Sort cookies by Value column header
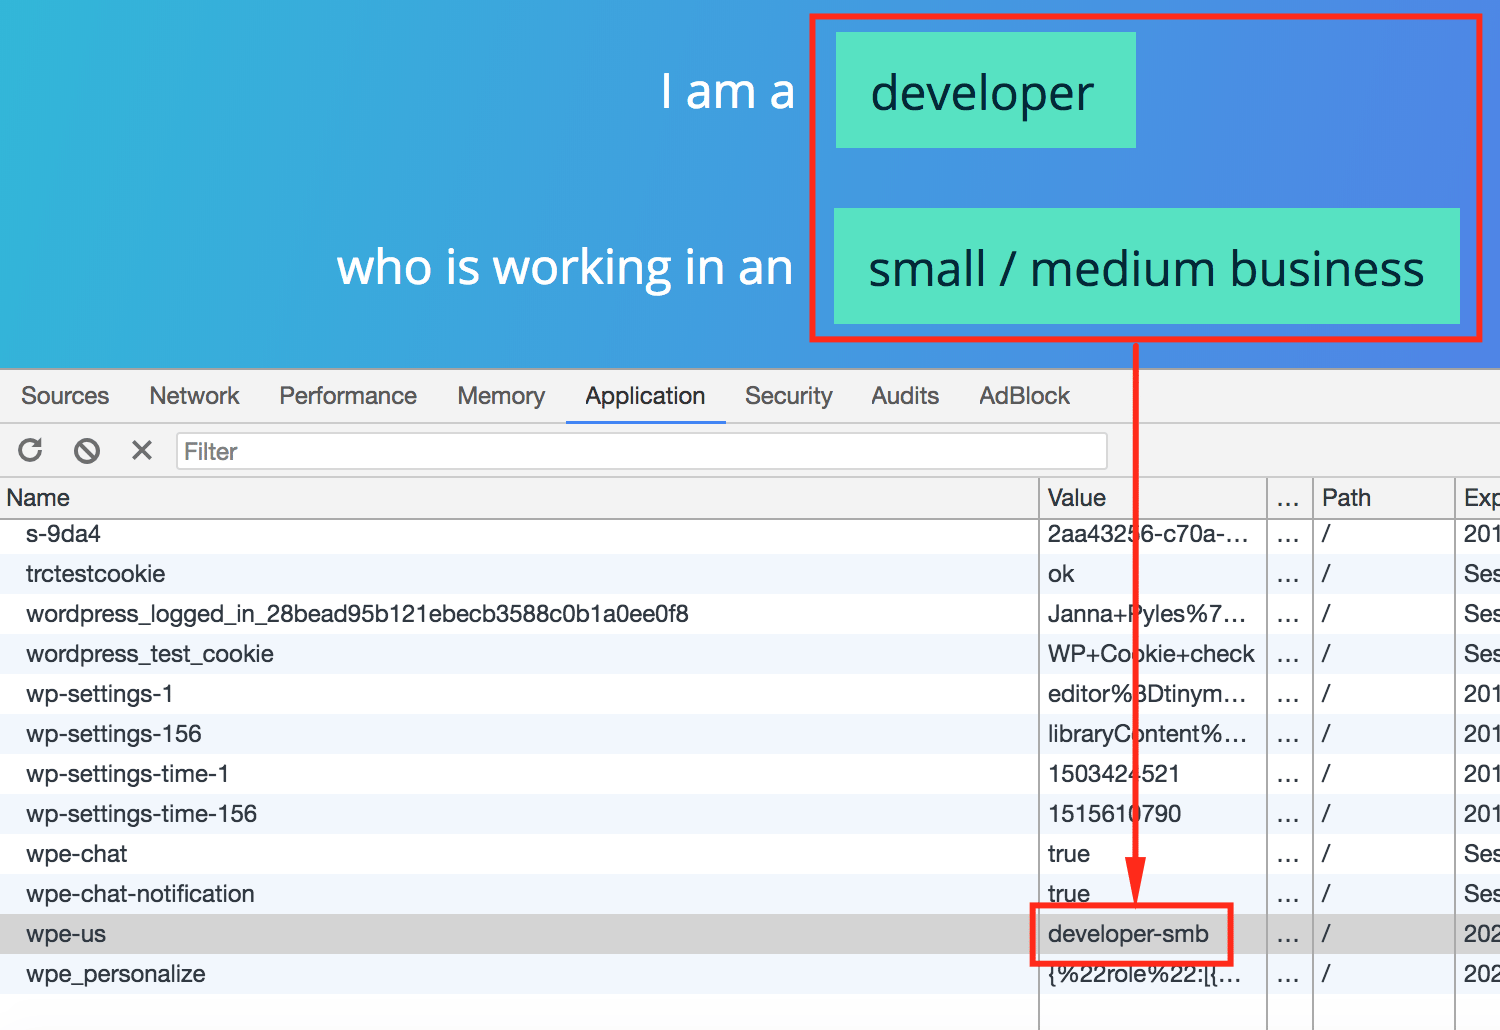The width and height of the screenshot is (1500, 1030). [1076, 498]
